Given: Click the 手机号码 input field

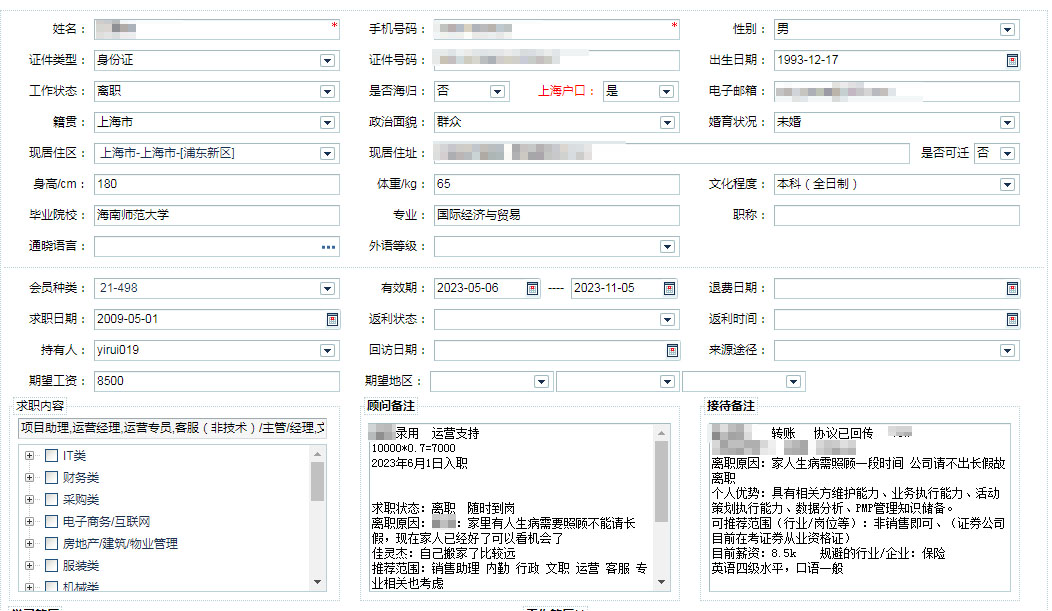Looking at the screenshot, I should [557, 30].
